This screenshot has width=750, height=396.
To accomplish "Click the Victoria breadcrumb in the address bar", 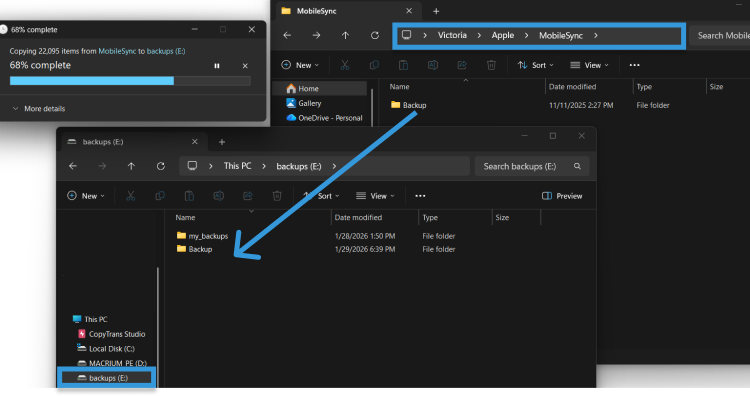I will pos(452,35).
